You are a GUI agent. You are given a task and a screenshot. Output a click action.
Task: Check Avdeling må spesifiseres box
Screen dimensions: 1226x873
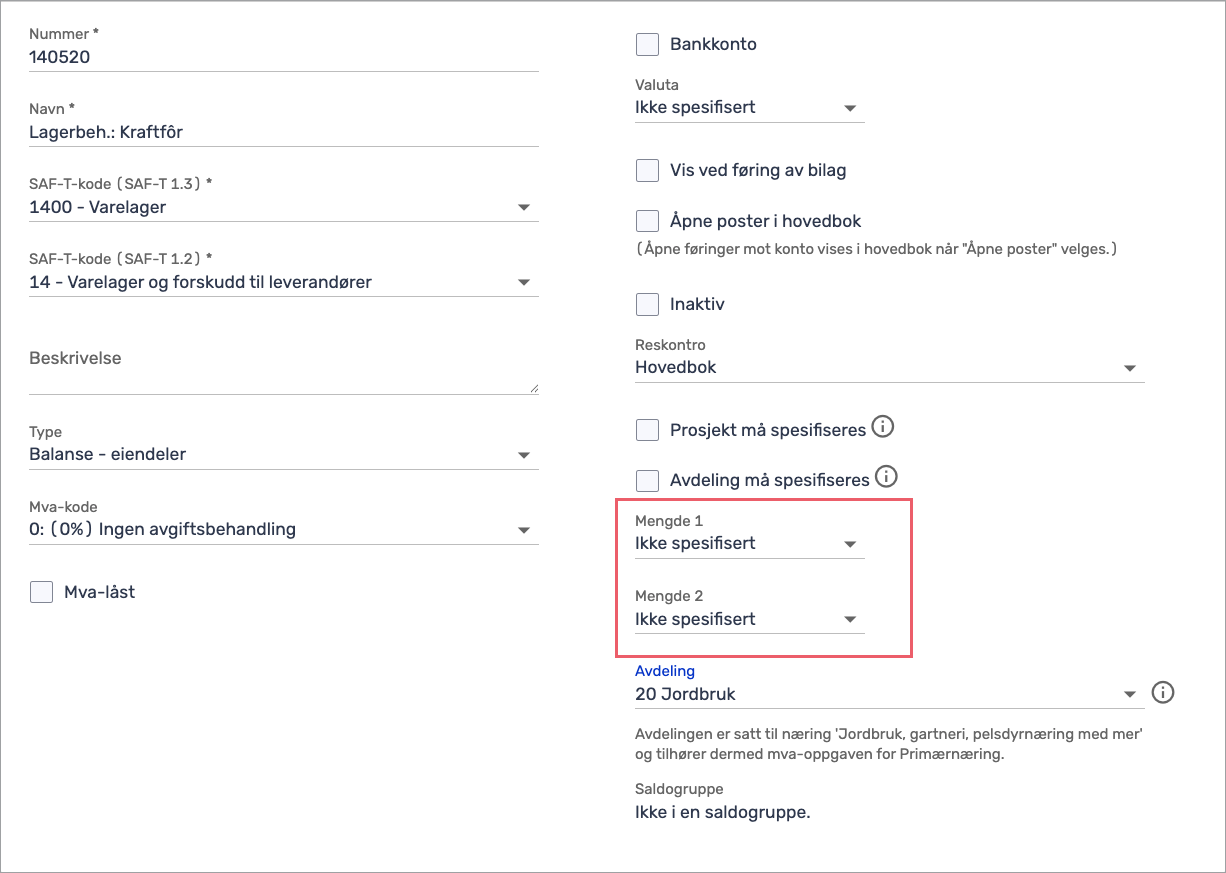pos(648,480)
